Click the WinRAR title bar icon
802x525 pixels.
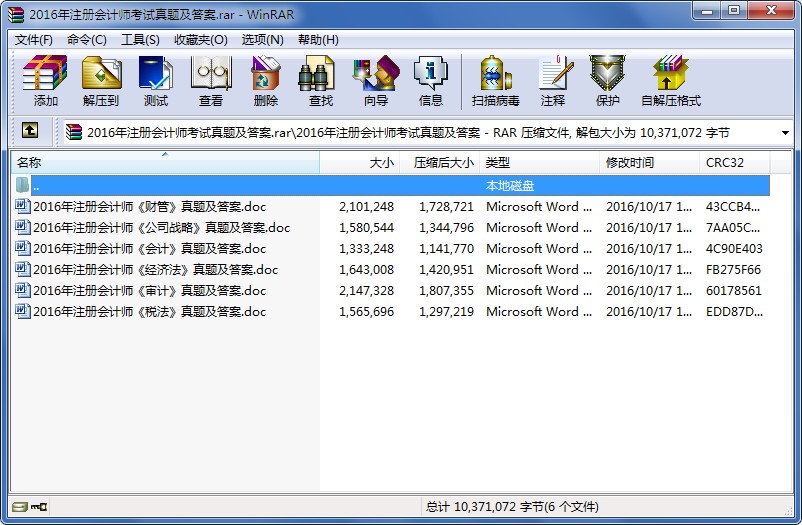tap(16, 14)
